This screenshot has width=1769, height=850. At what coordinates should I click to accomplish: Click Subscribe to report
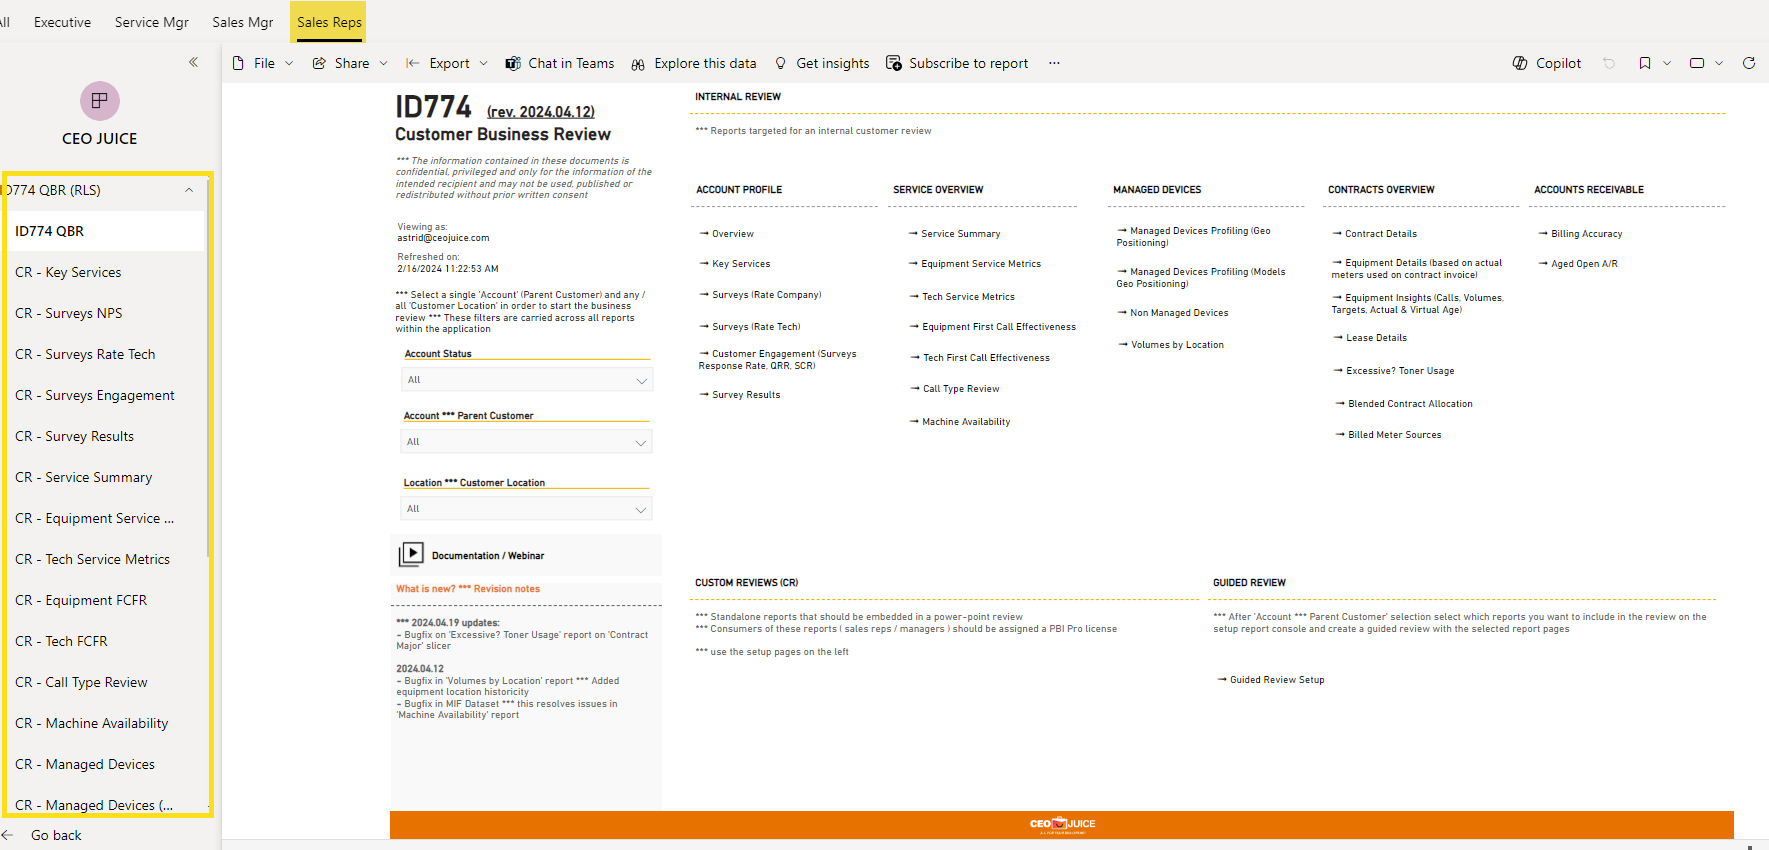tap(957, 63)
